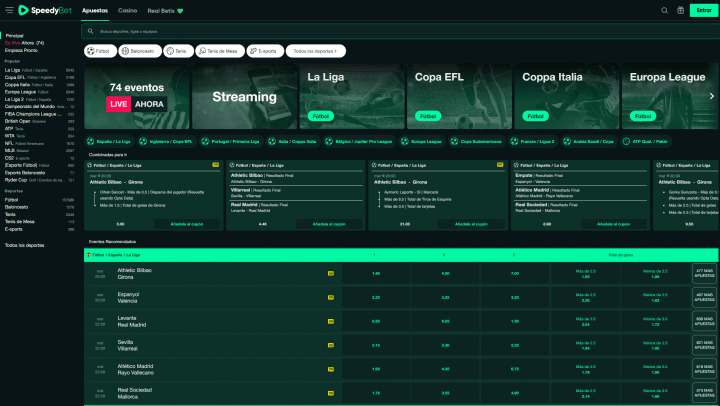Select the Tenis sport chip
This screenshot has width=720, height=406.
(x=178, y=51)
